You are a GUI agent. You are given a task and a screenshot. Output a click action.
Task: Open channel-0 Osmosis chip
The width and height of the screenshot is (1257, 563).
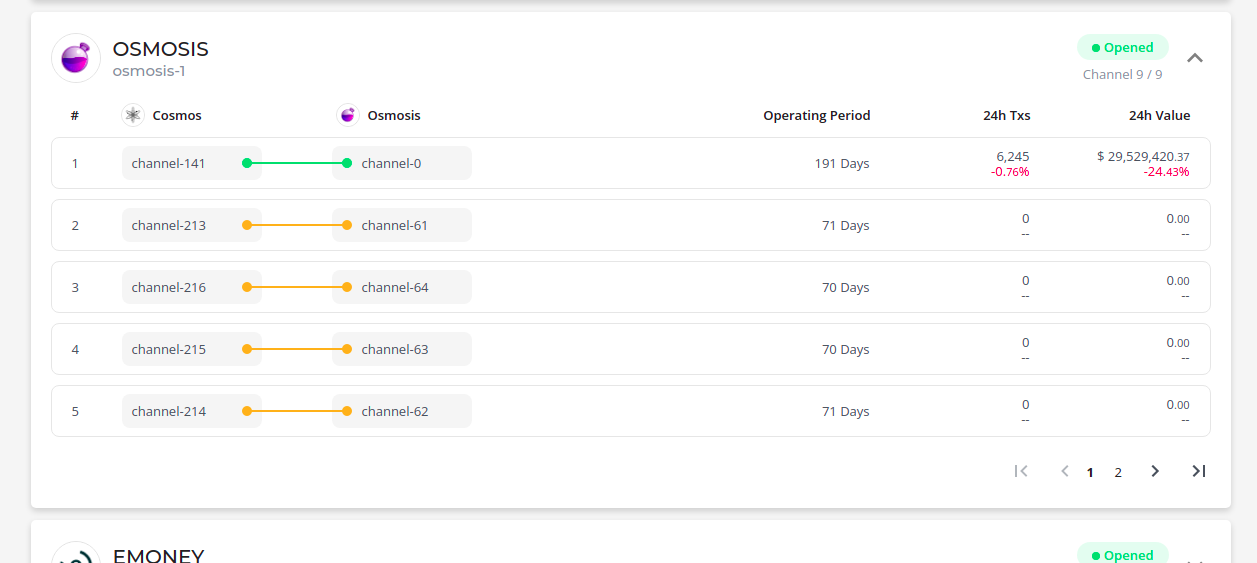(402, 163)
